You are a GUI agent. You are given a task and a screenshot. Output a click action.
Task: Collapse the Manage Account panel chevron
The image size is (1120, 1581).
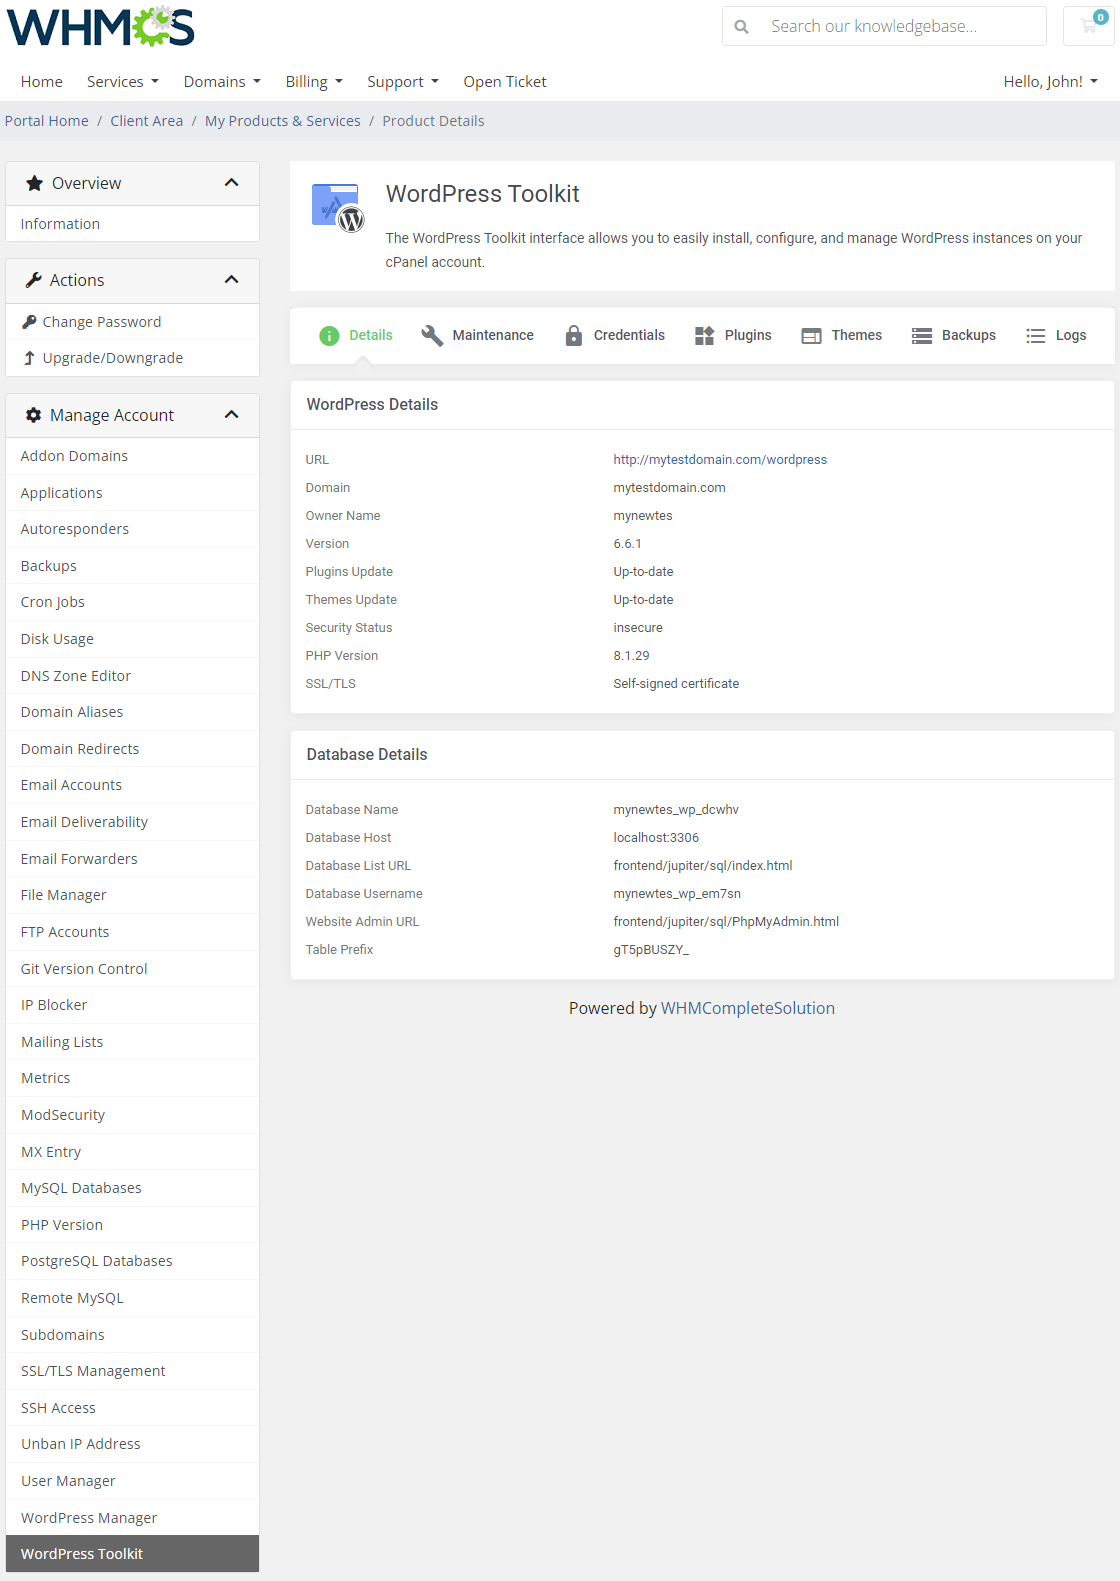click(232, 415)
